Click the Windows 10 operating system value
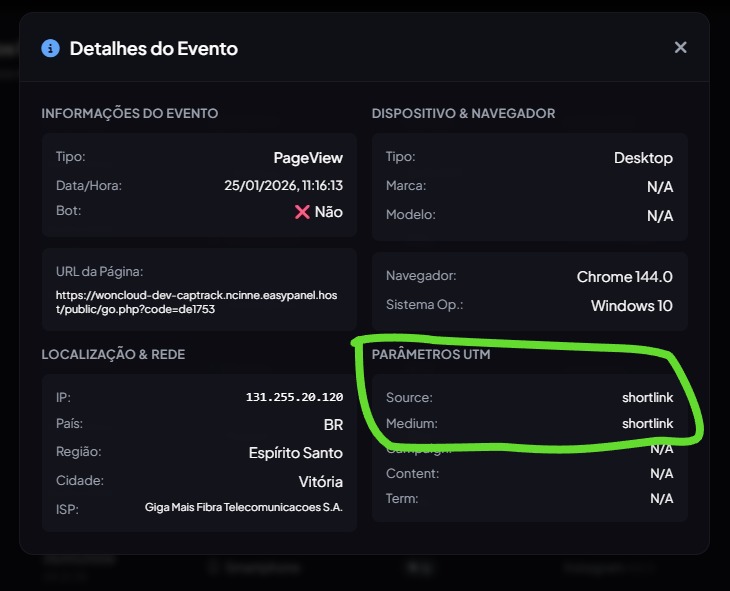 (x=631, y=305)
